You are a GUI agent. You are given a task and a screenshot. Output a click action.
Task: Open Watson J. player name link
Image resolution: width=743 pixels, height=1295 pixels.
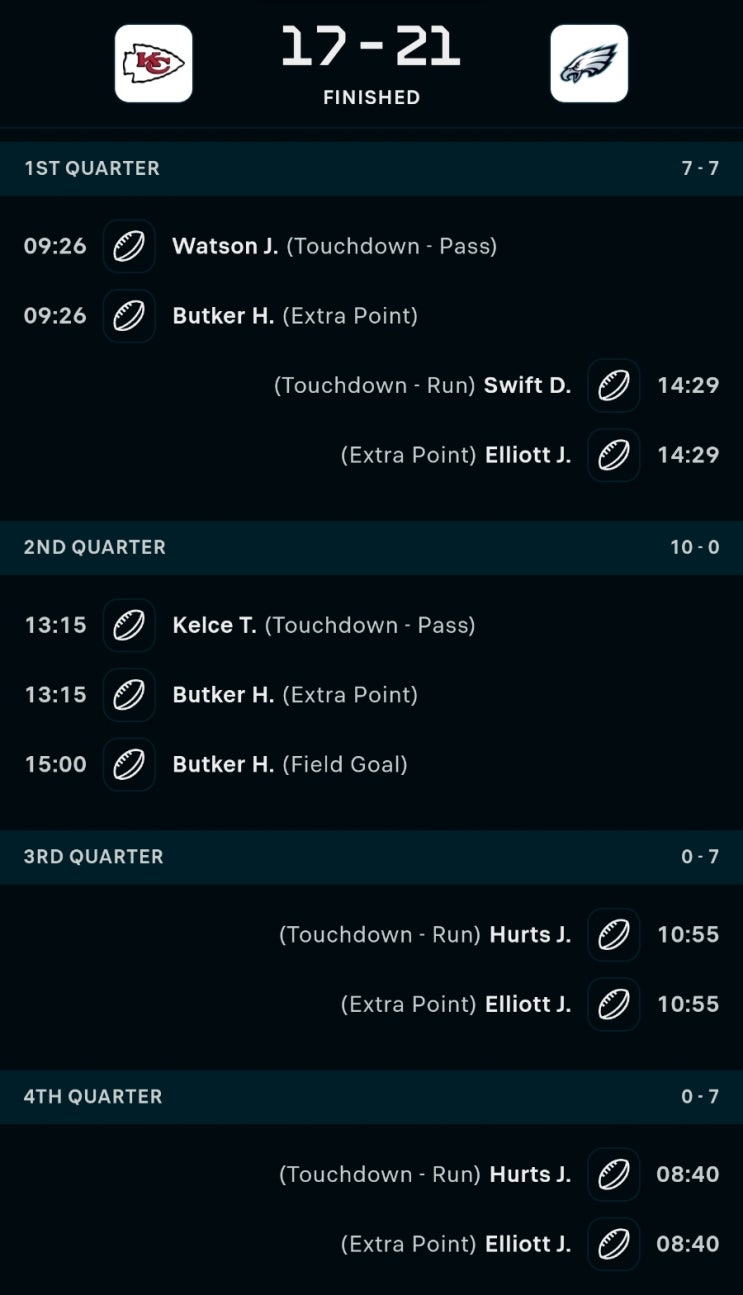click(225, 246)
